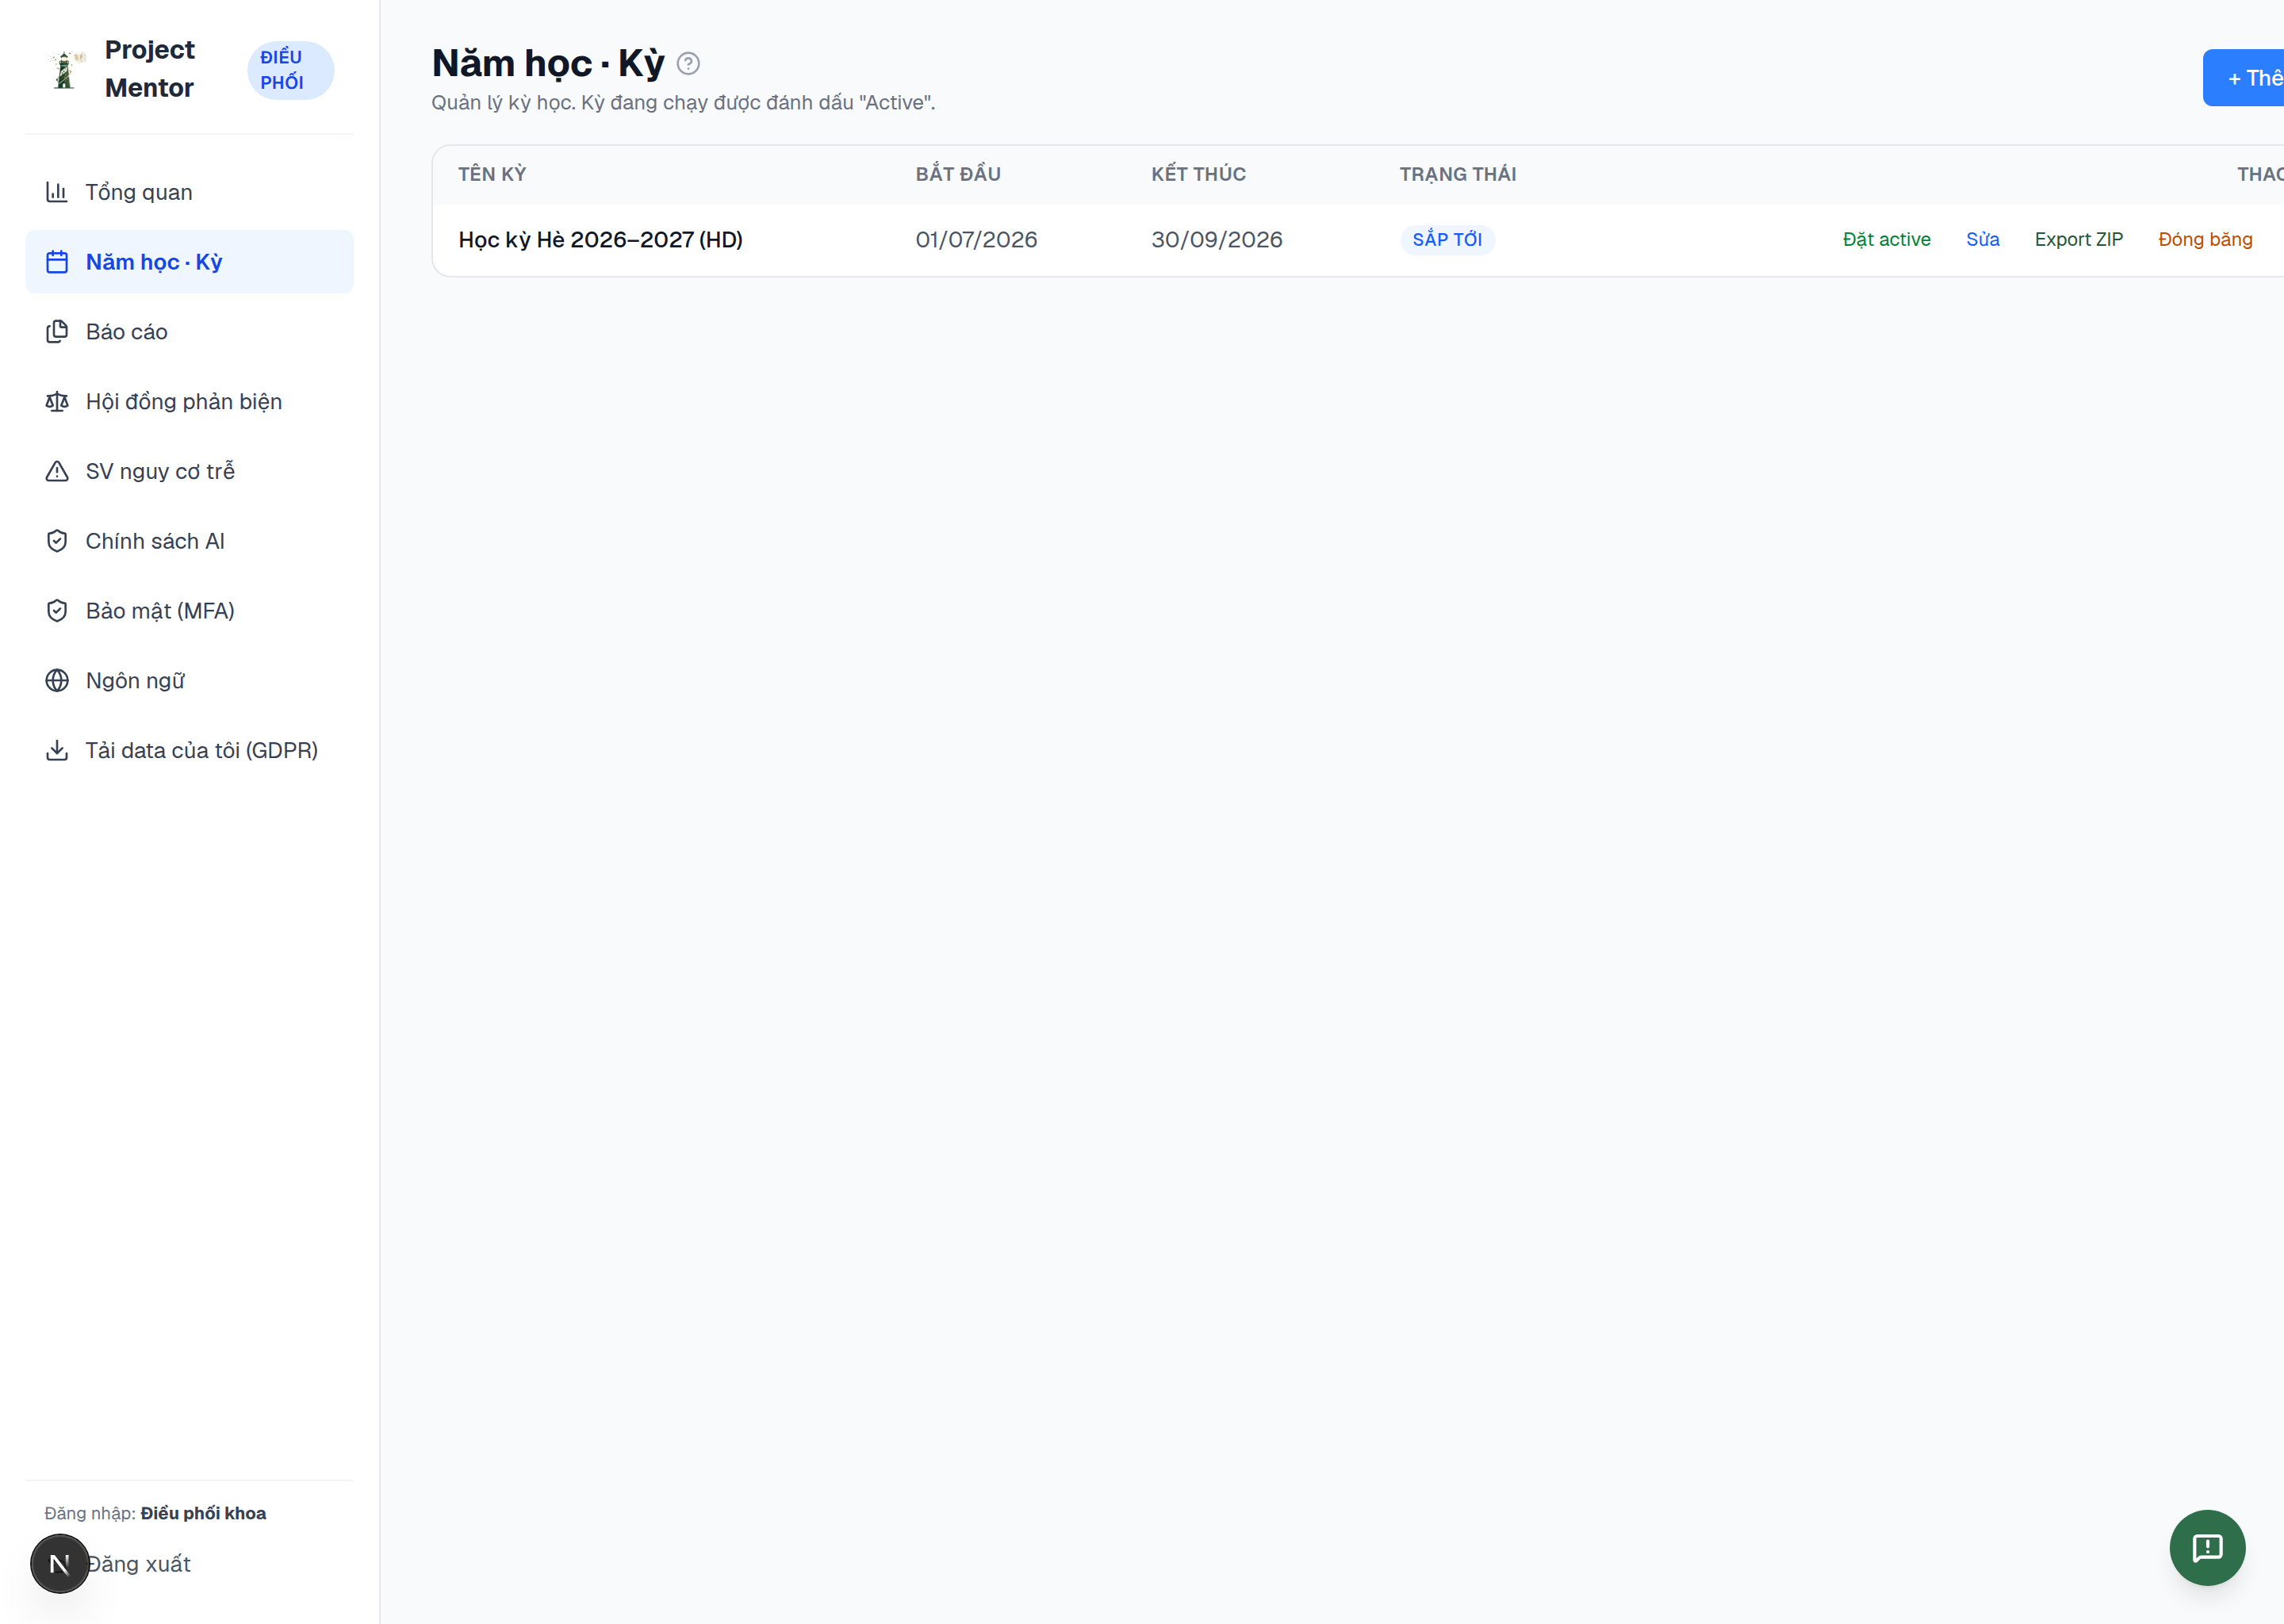Image resolution: width=2284 pixels, height=1624 pixels.
Task: Open the green feedback chat bubble button
Action: [2207, 1548]
